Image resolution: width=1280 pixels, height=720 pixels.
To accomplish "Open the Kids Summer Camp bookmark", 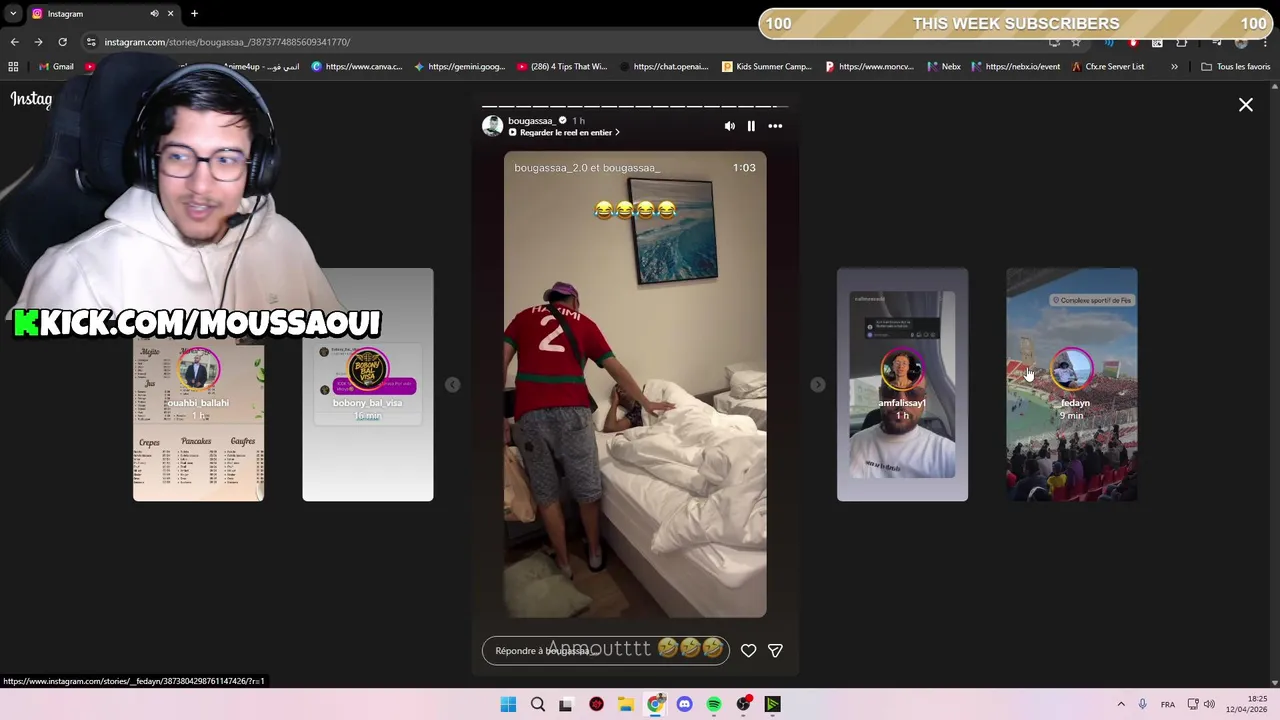I will (x=767, y=67).
